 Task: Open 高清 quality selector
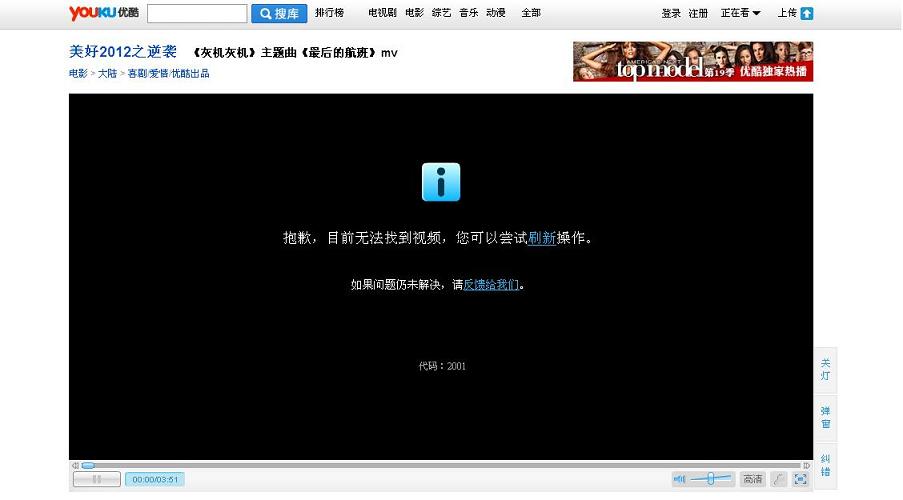point(753,479)
